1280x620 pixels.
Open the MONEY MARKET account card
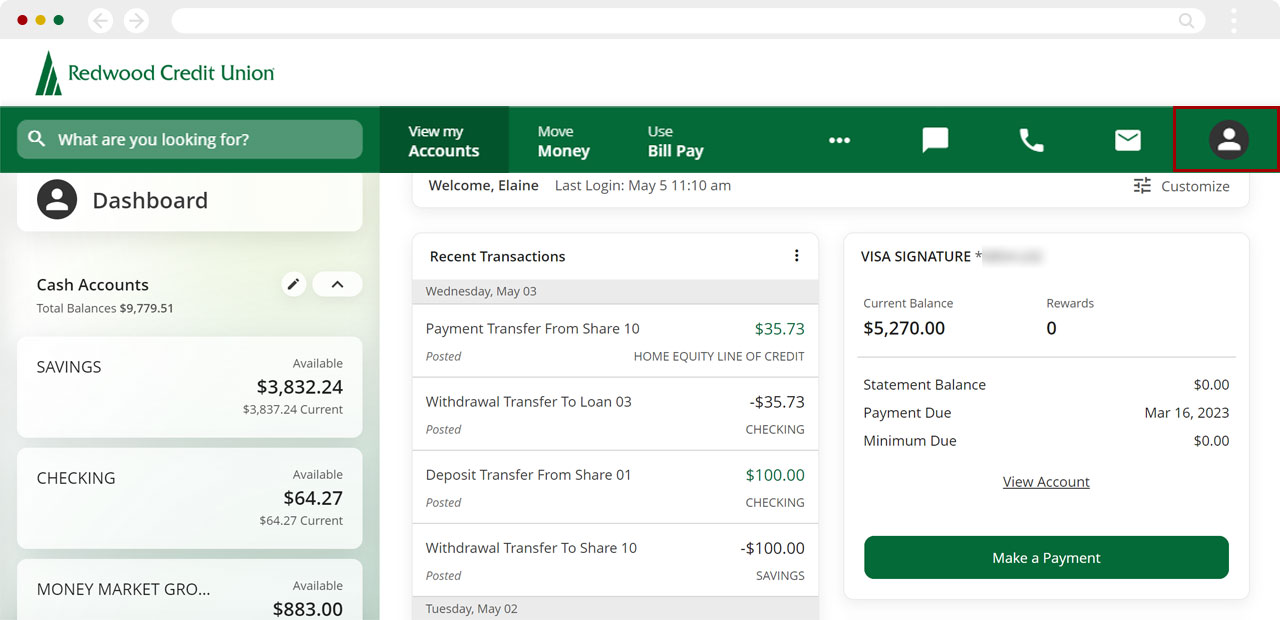pos(190,590)
